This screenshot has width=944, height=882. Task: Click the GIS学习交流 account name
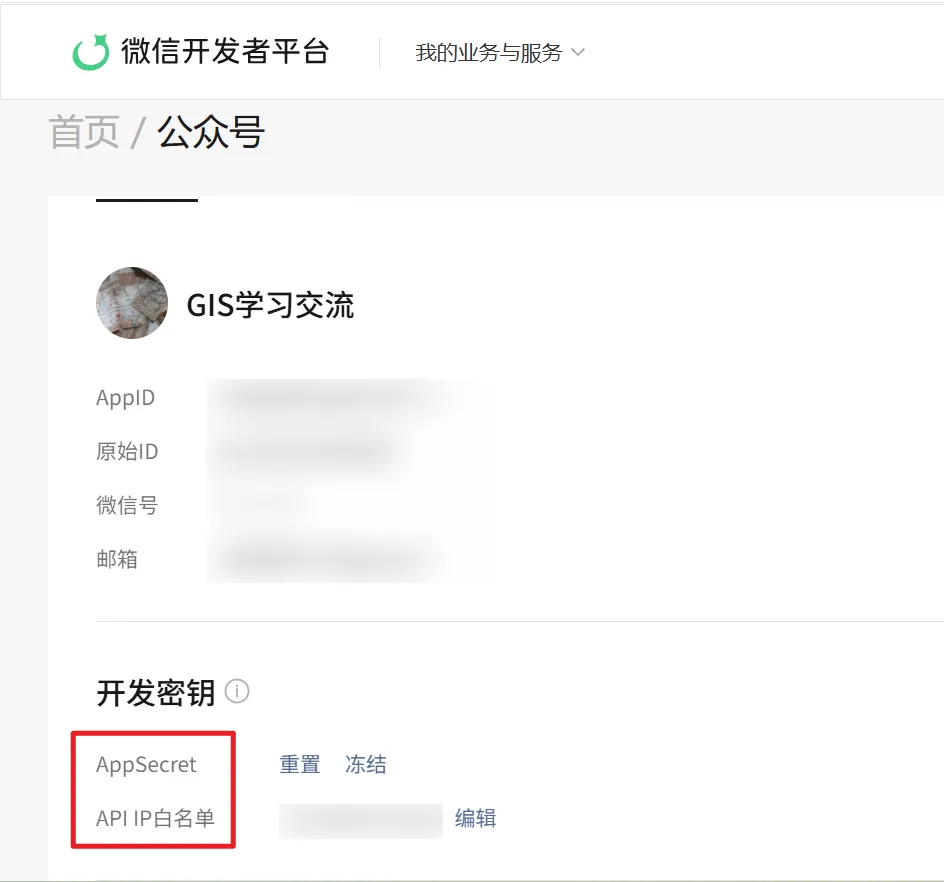click(270, 305)
